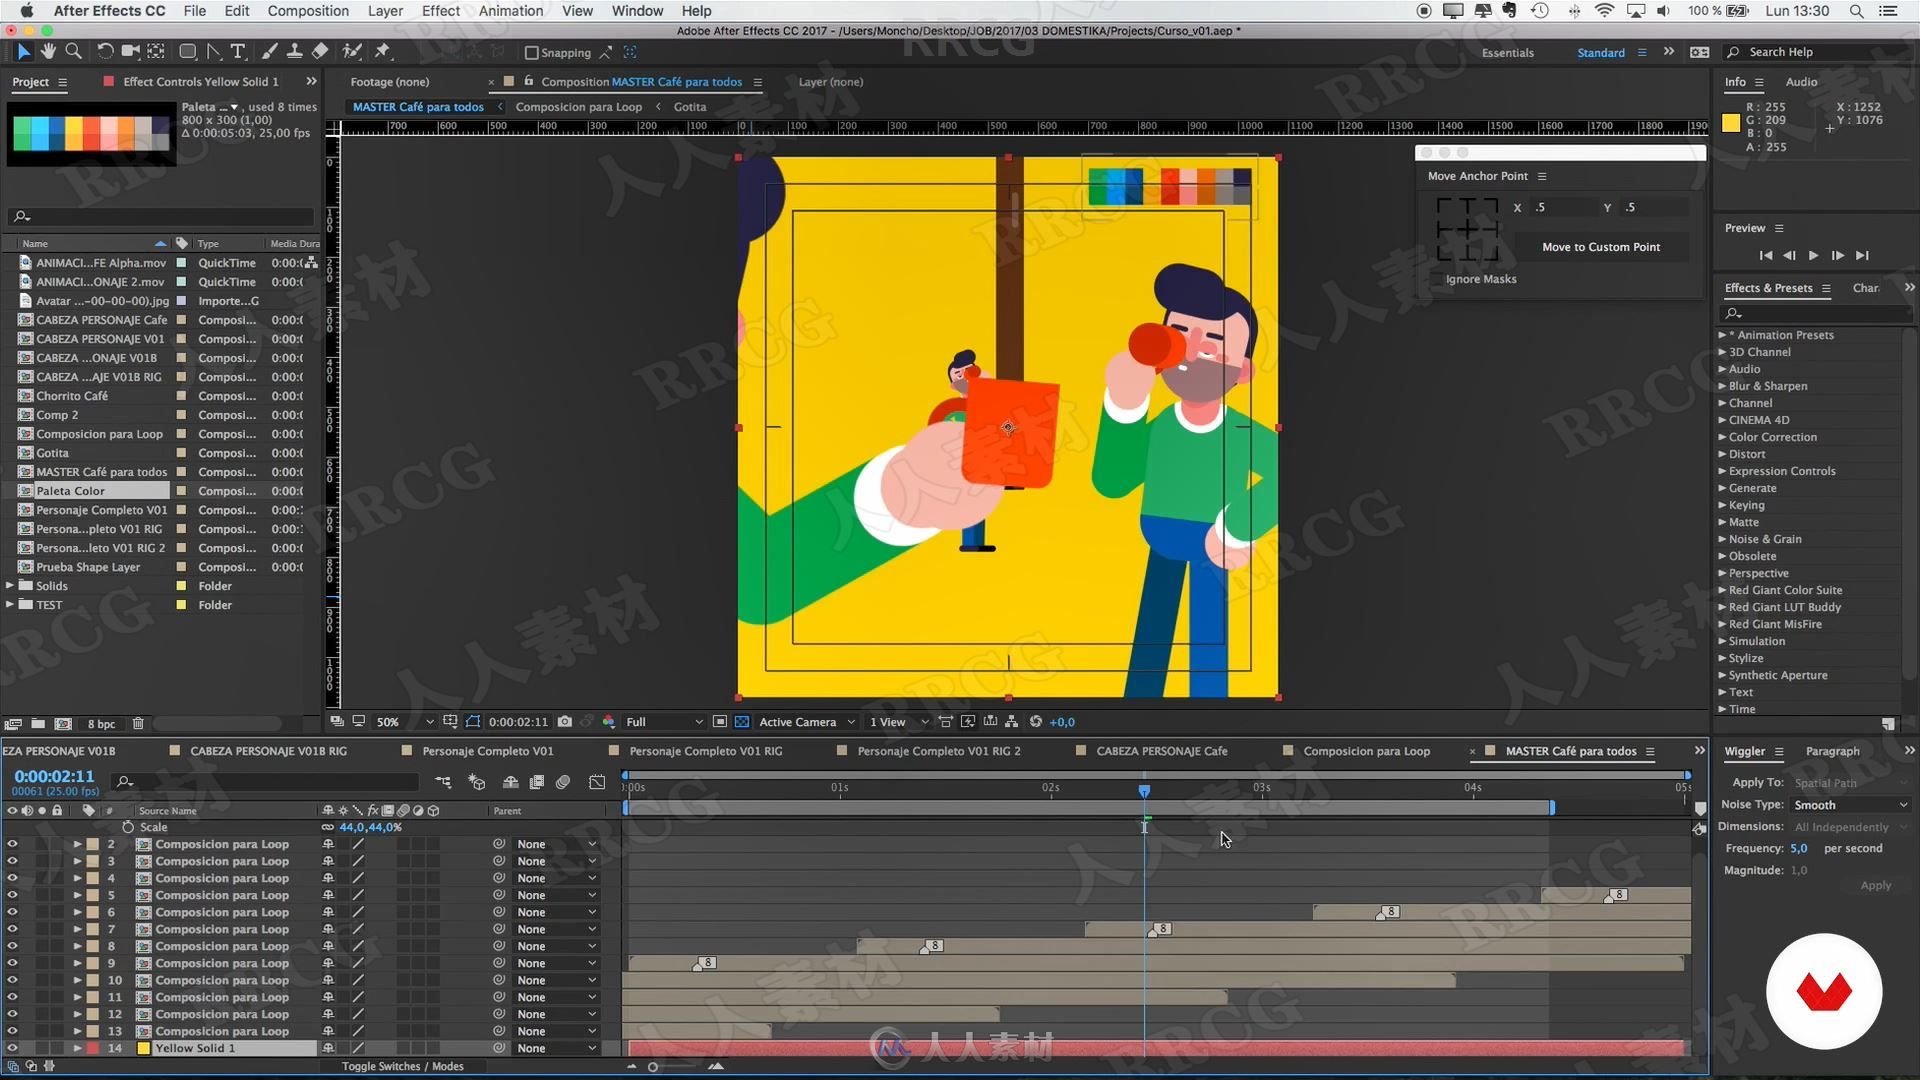This screenshot has width=1920, height=1080.
Task: Click yellow label swatch of Yellow Solid 1
Action: [x=144, y=1048]
